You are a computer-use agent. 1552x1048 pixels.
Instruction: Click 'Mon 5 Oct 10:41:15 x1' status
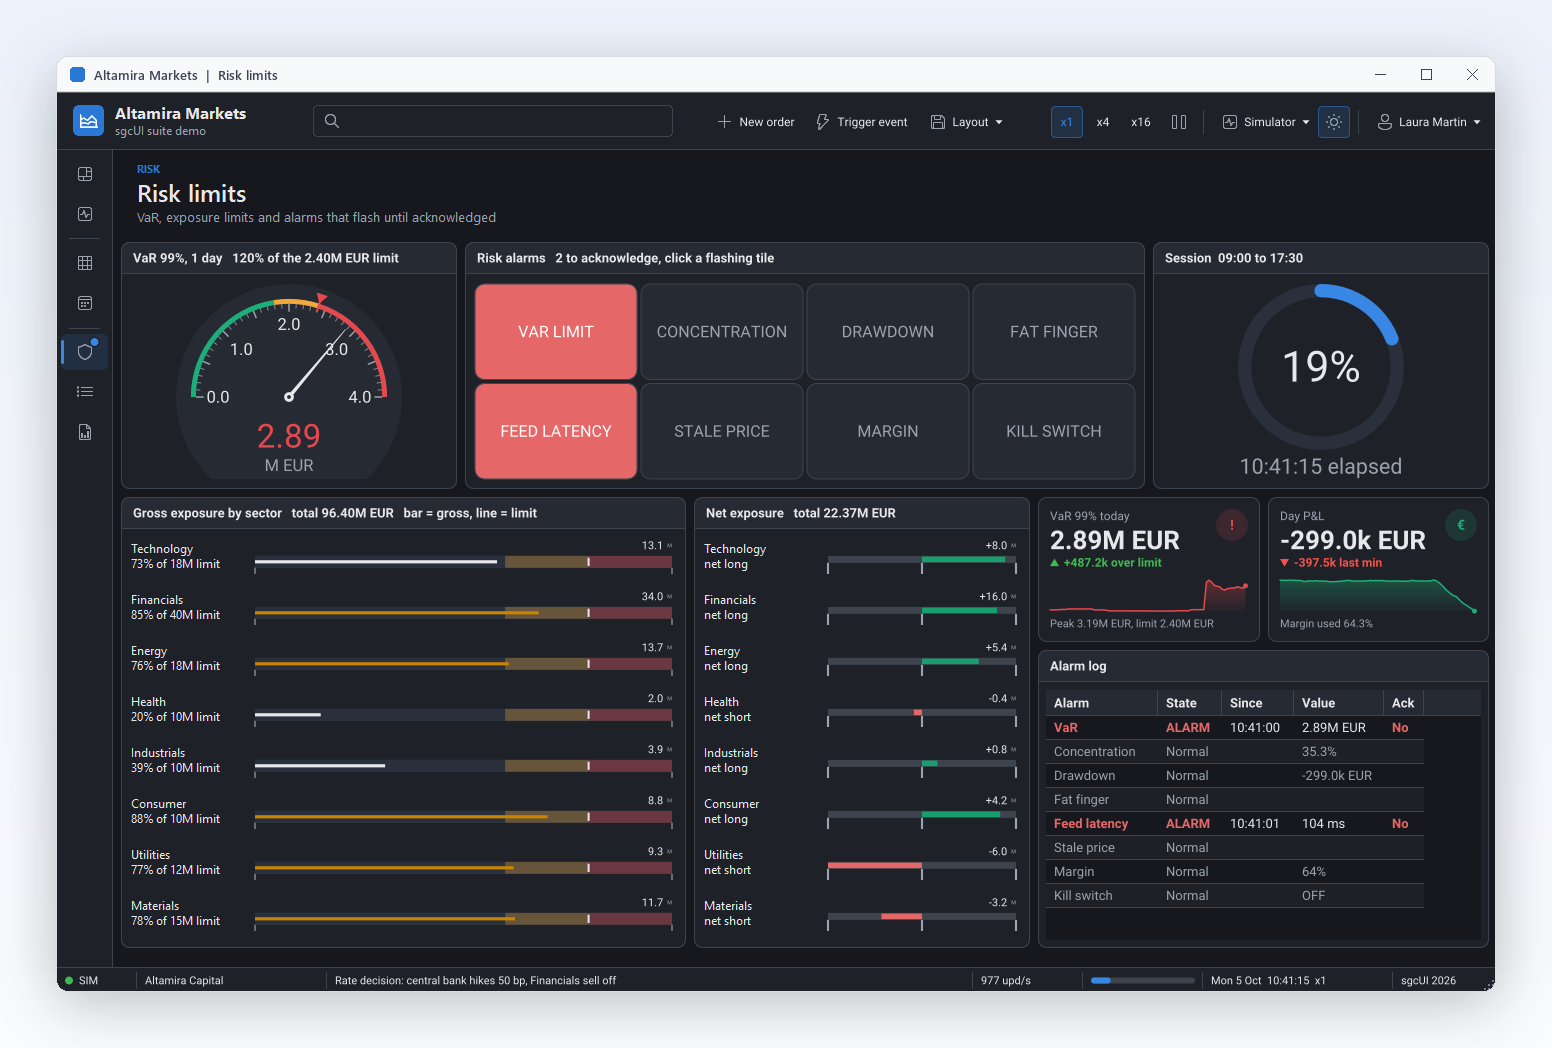1268,981
